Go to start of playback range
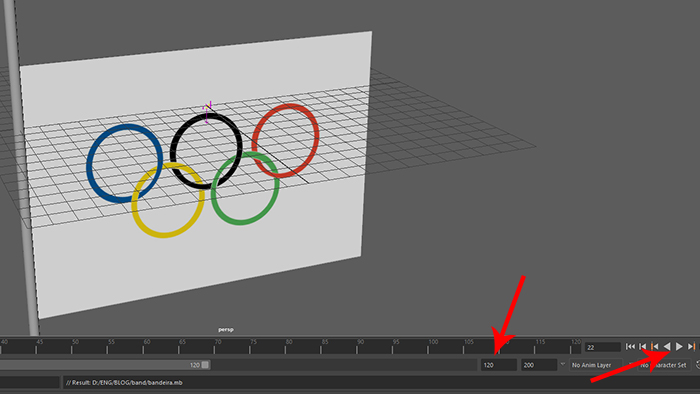 [x=630, y=347]
